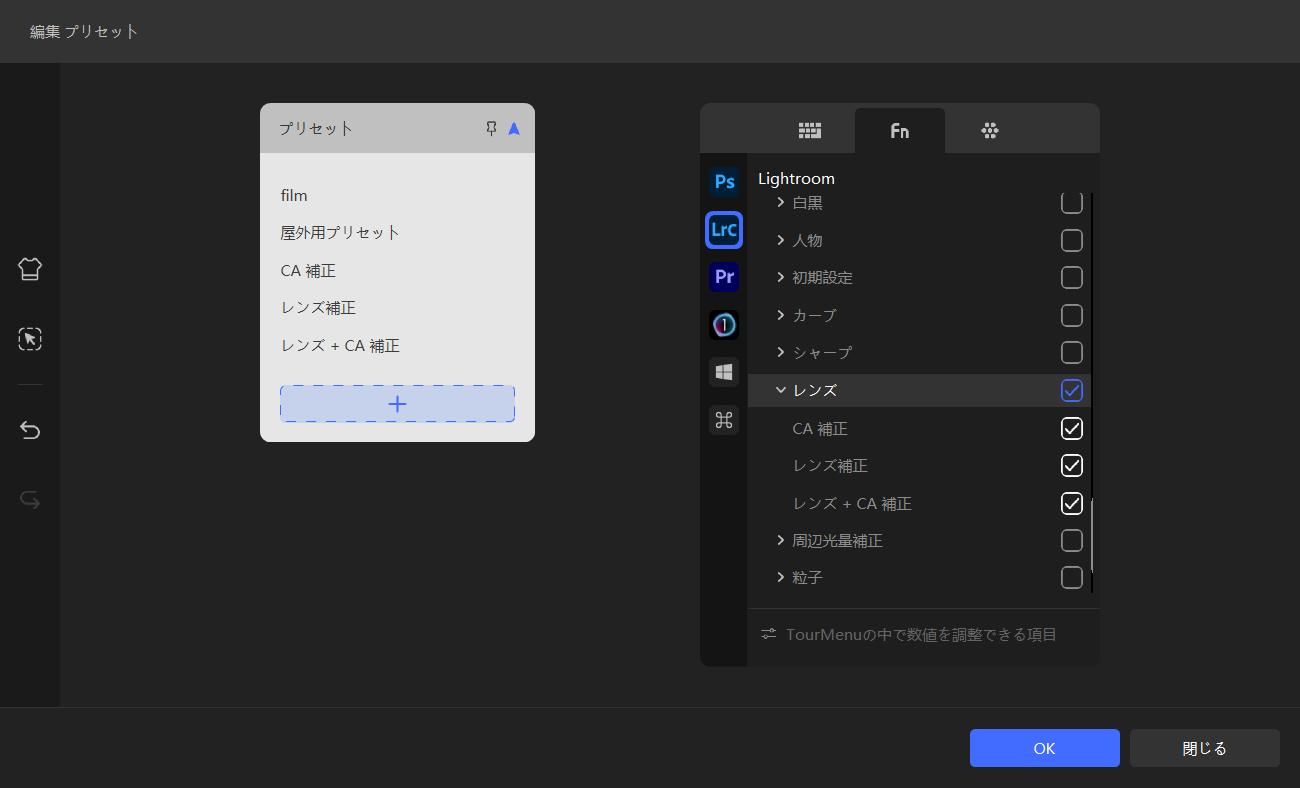Expand the カーブ category
This screenshot has width=1300, height=788.
[781, 316]
